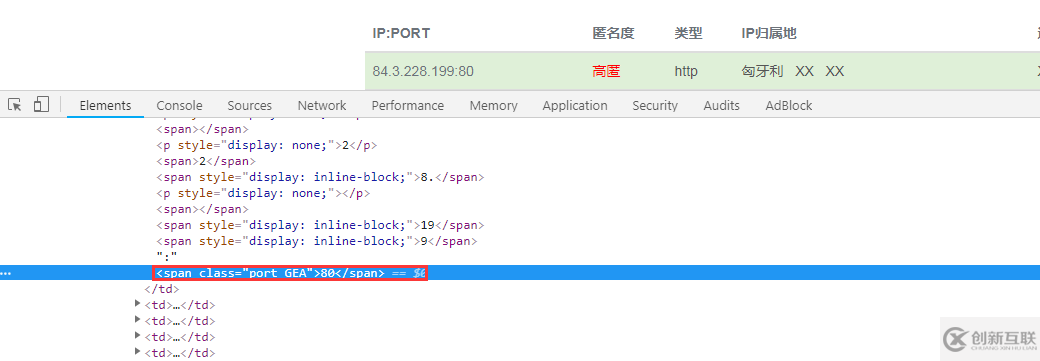Open the Application tab
This screenshot has width=1040, height=361.
574,106
